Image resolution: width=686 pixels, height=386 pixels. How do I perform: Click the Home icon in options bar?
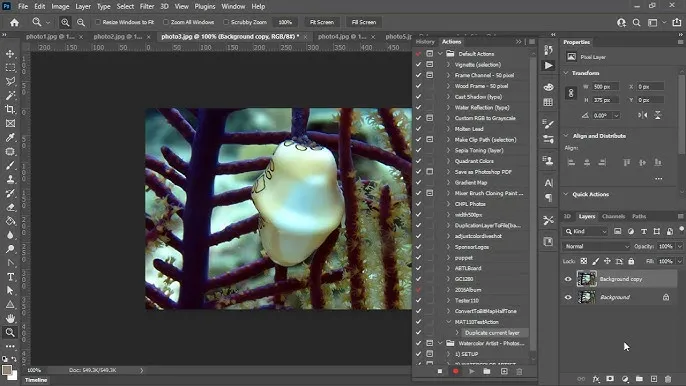click(x=14, y=22)
